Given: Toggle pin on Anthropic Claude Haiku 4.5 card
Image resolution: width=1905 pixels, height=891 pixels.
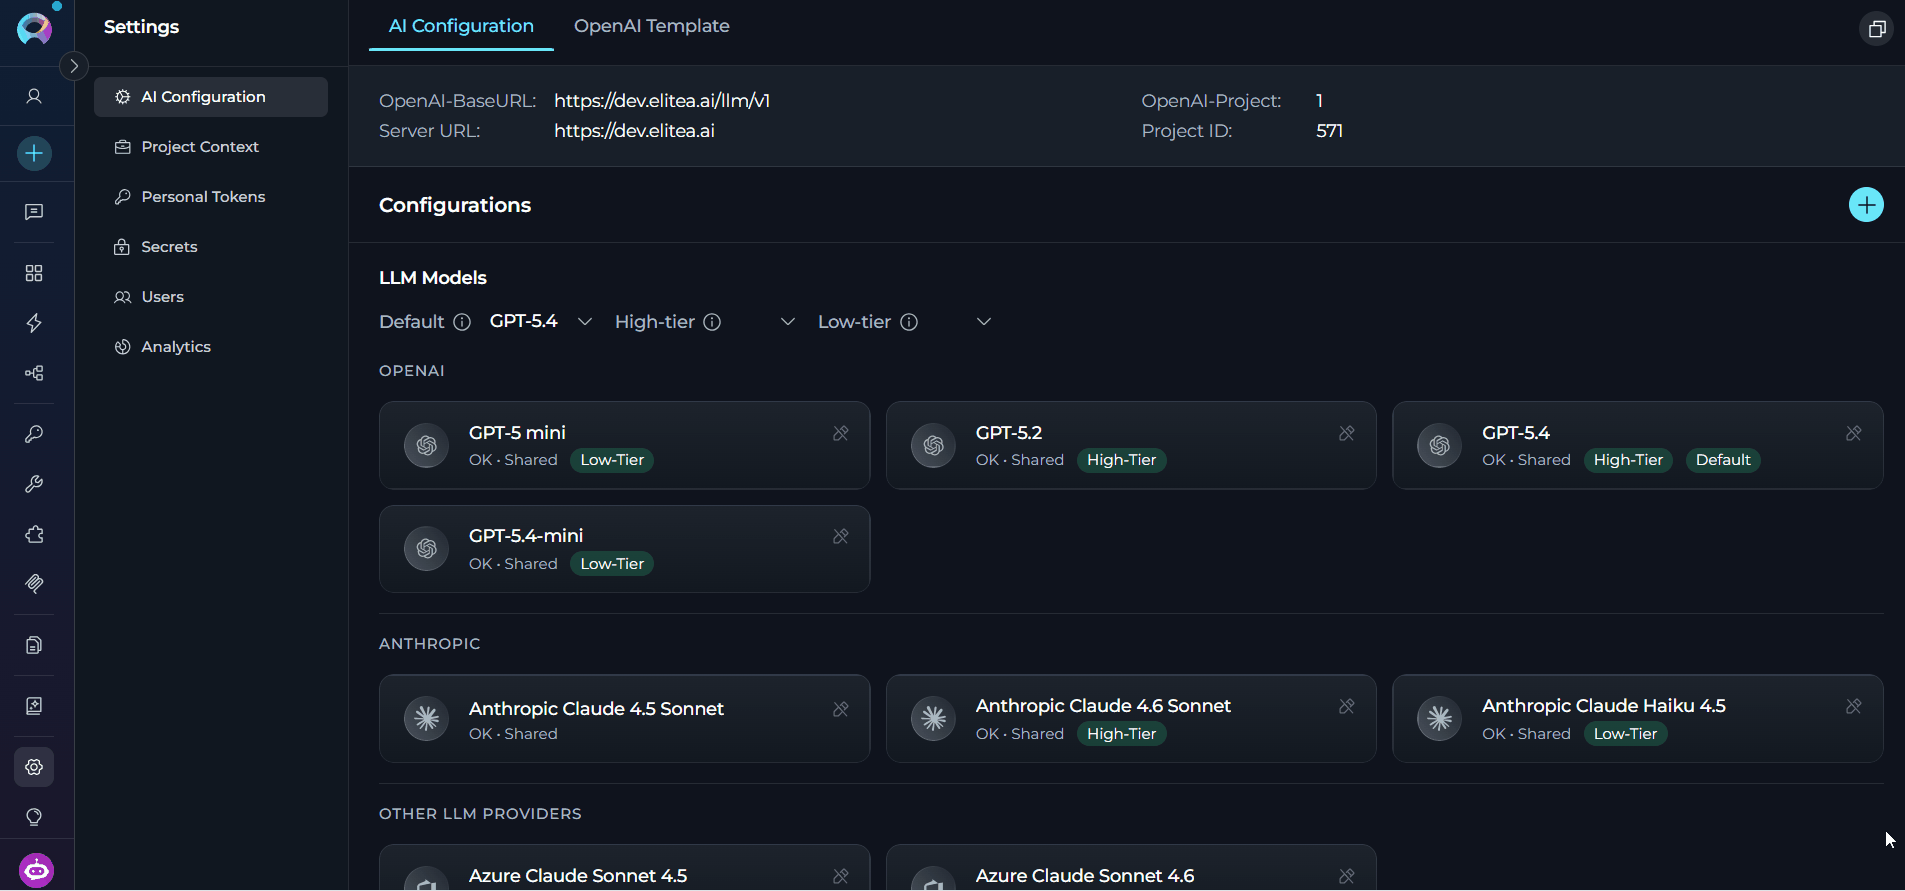Looking at the screenshot, I should (1854, 706).
